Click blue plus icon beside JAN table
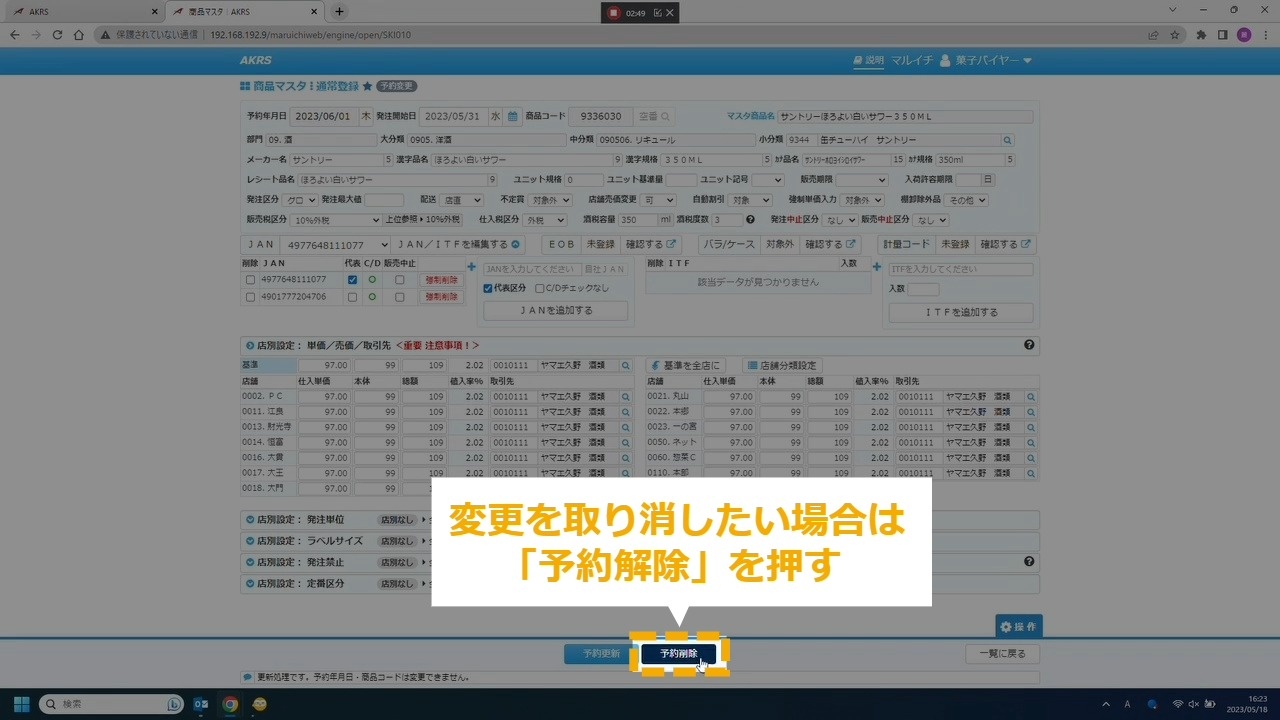Viewport: 1280px width, 720px height. (471, 267)
